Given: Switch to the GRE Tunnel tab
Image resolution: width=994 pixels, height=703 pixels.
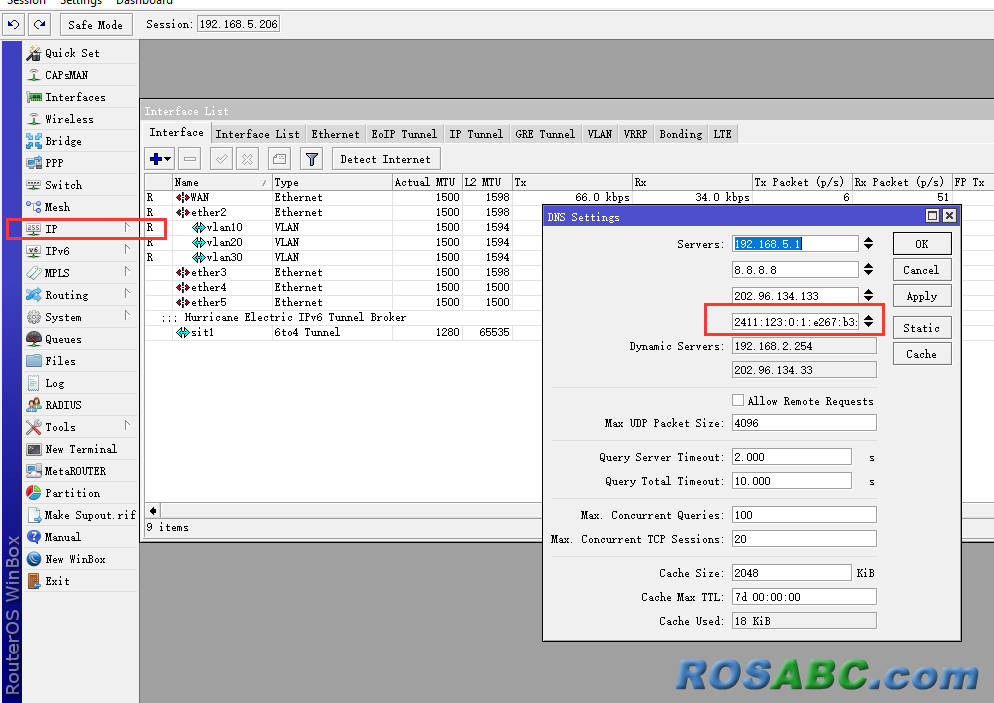Looking at the screenshot, I should click(545, 134).
